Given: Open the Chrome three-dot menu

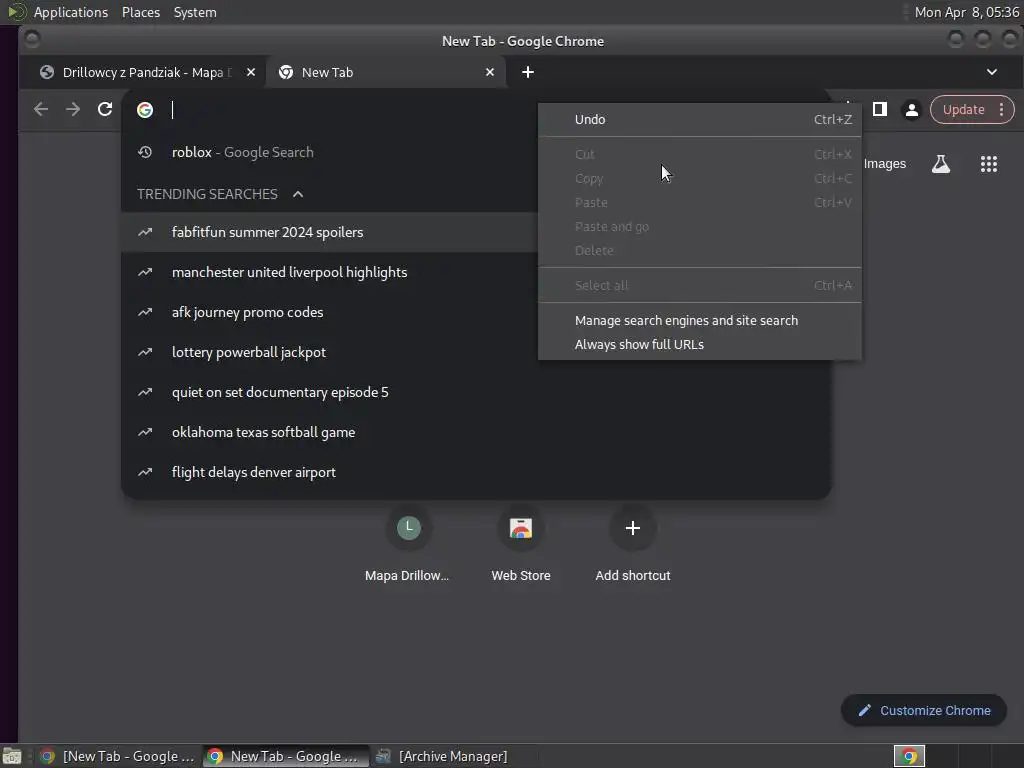Looking at the screenshot, I should tap(1001, 109).
